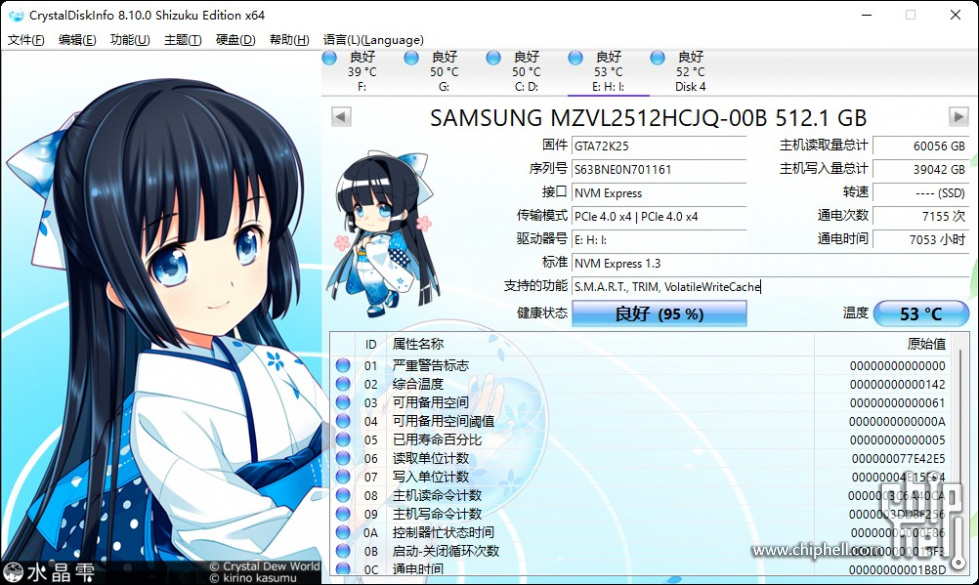Viewport: 979px width, 585px height.
Task: Click the power on hours 7053 小时
Action: (x=921, y=240)
